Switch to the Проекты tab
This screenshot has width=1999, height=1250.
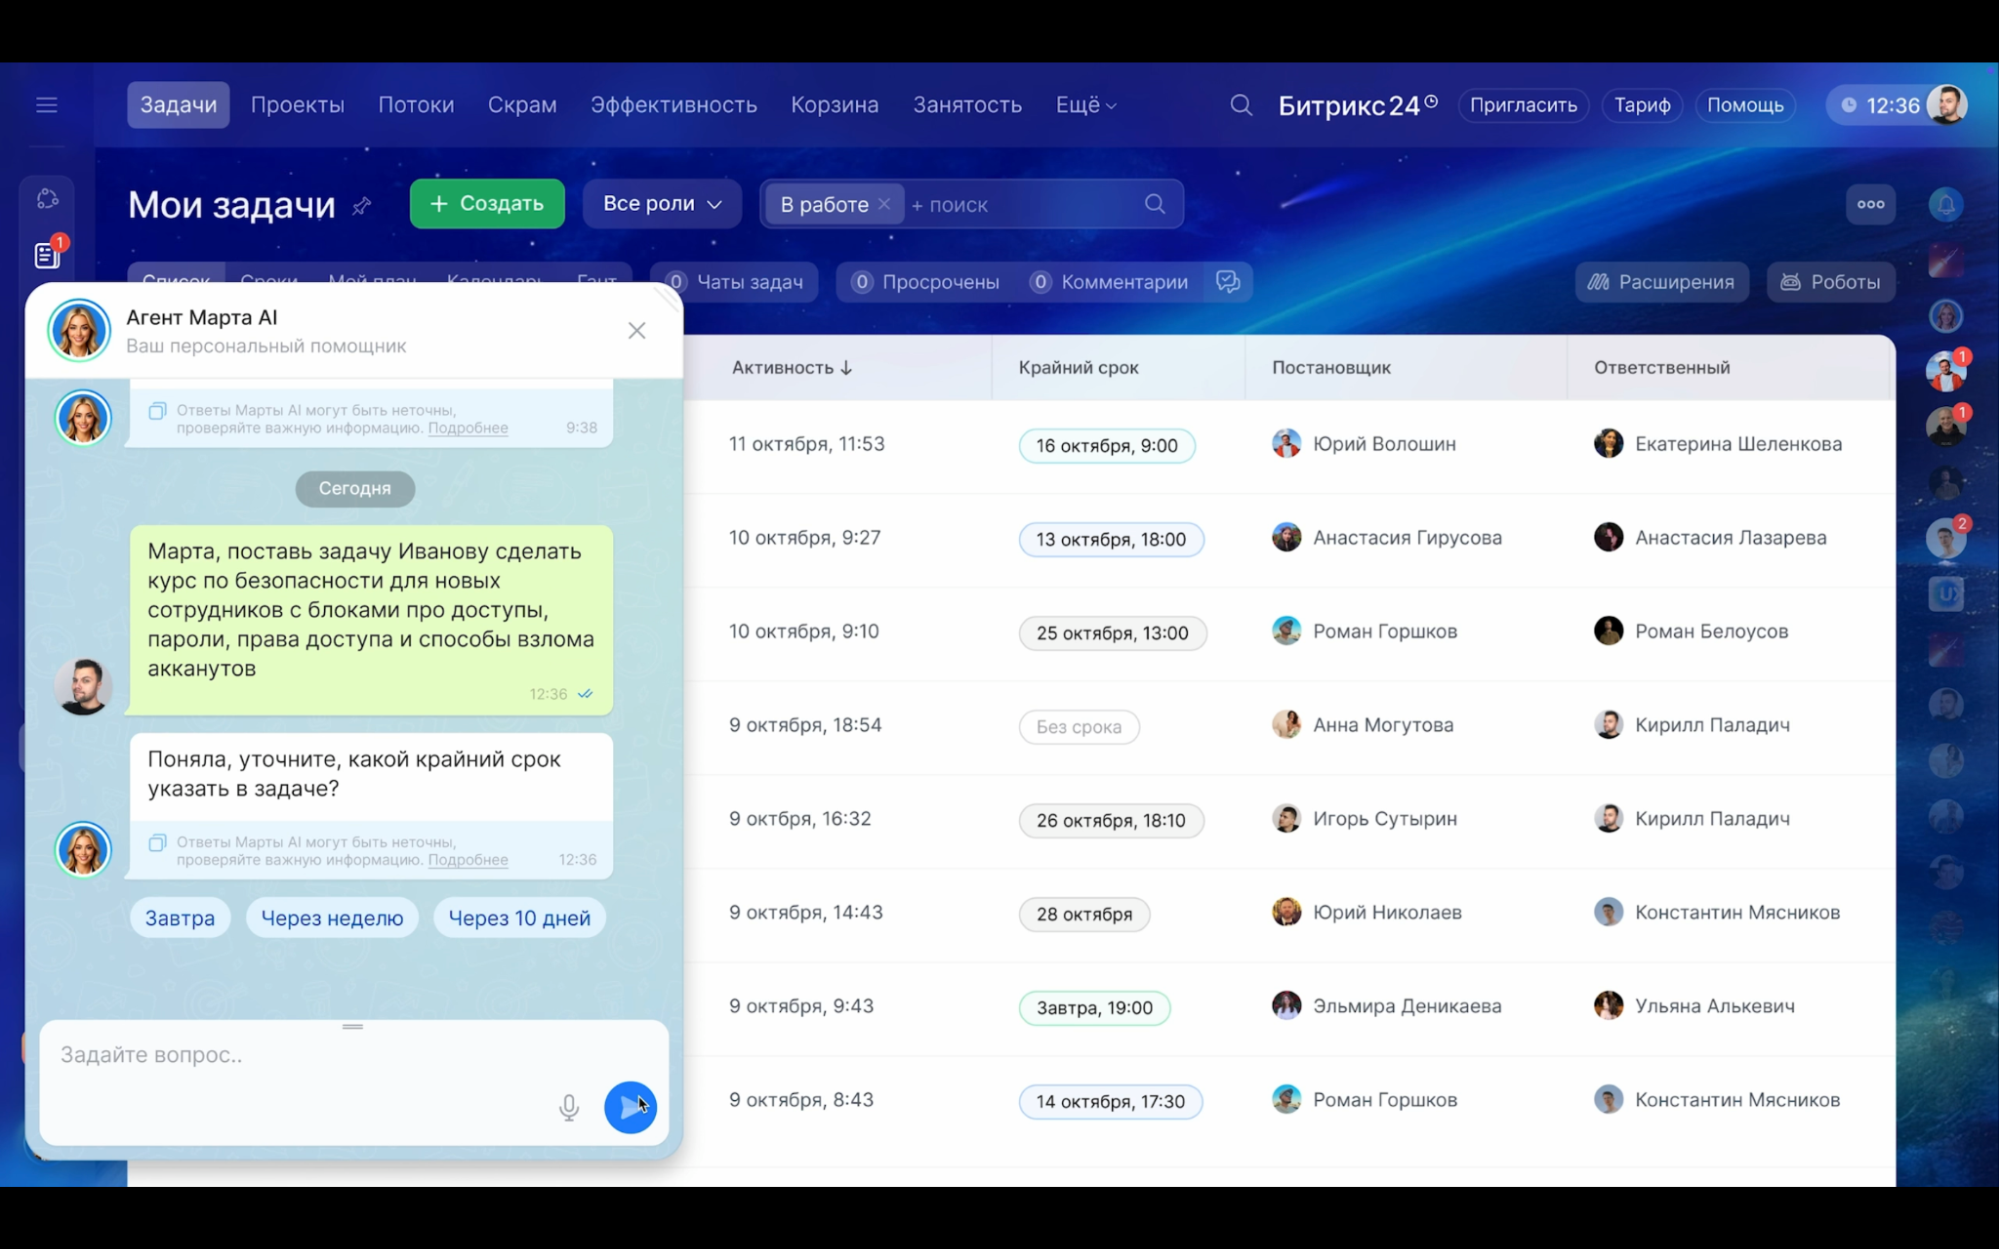[297, 105]
